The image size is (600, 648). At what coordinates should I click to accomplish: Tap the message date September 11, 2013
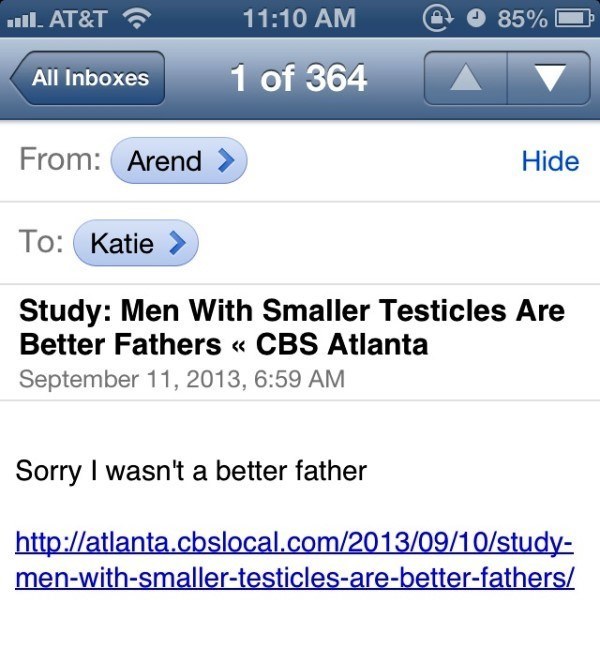click(182, 379)
